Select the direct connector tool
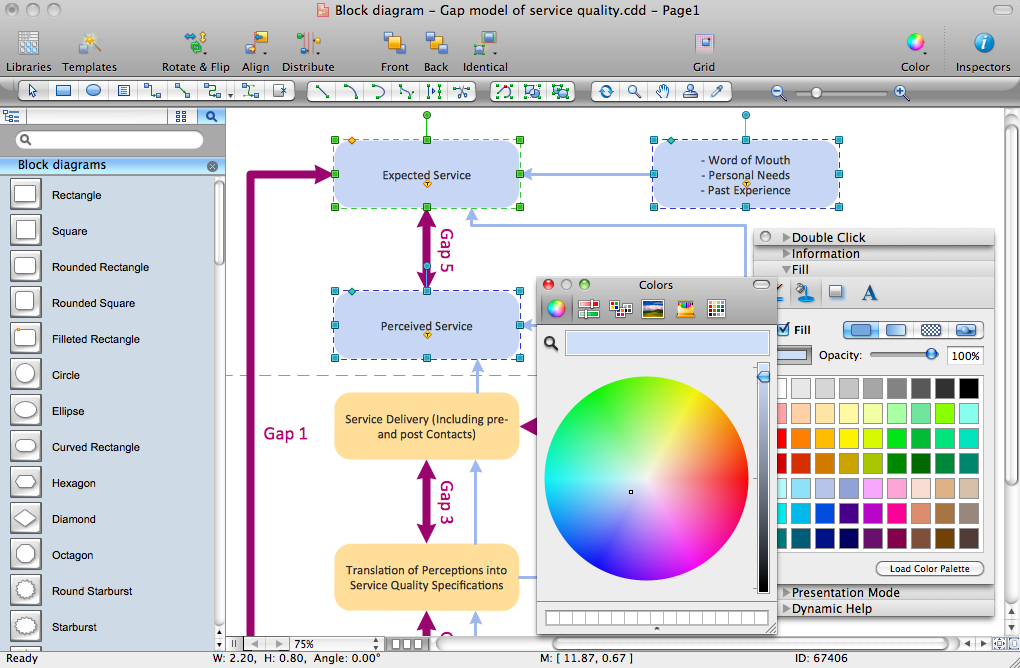 pos(183,92)
